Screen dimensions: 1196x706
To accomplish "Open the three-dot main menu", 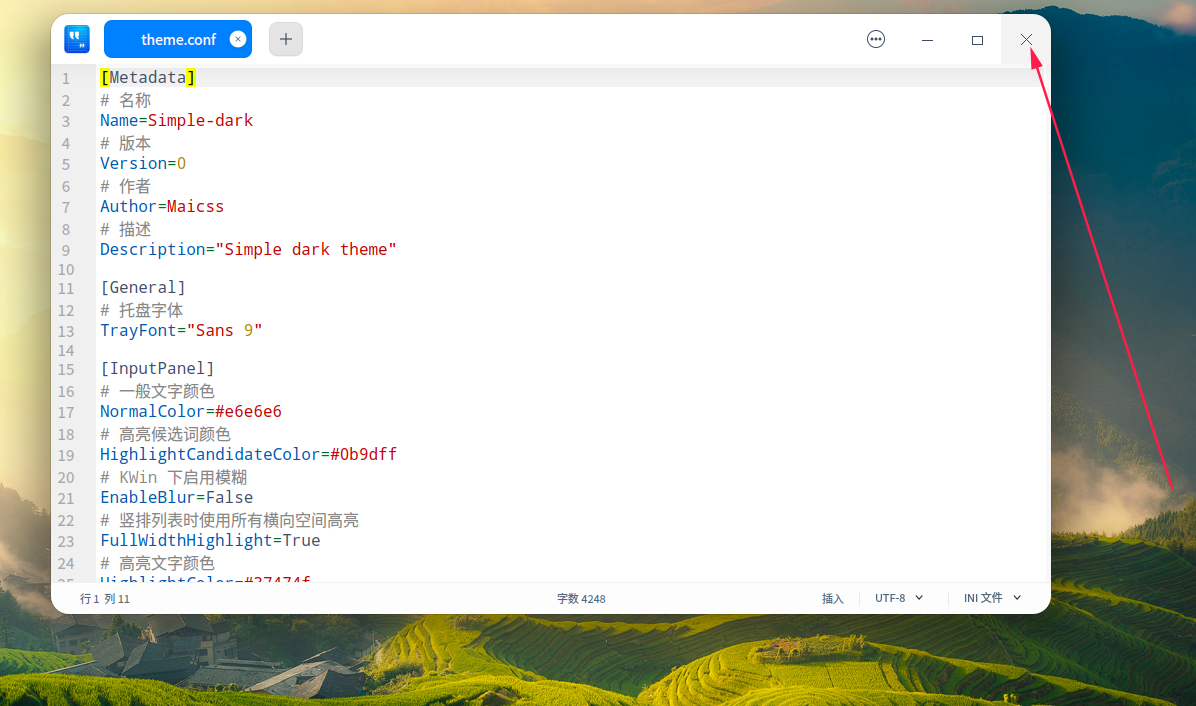I will pos(876,39).
